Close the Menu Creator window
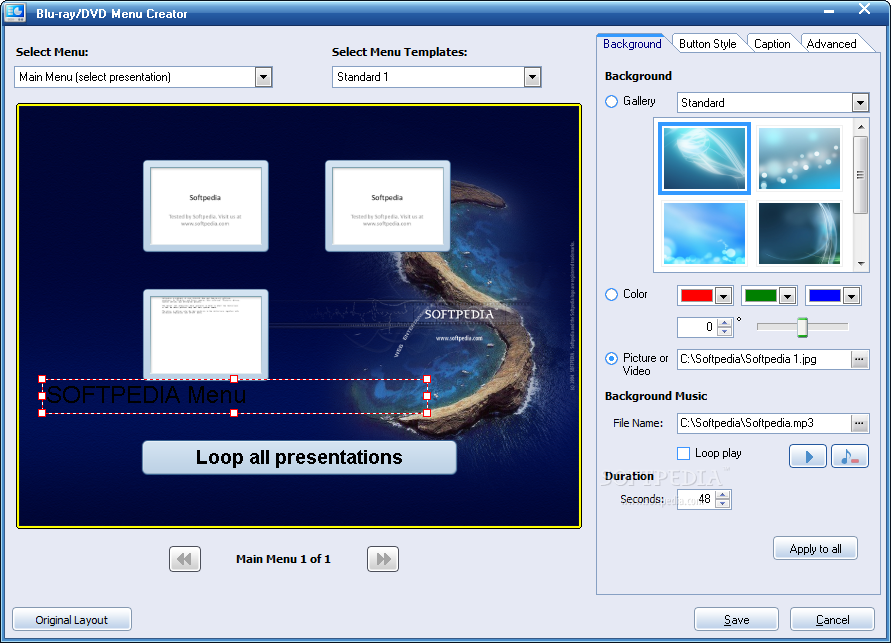The height and width of the screenshot is (643, 891). tap(864, 9)
